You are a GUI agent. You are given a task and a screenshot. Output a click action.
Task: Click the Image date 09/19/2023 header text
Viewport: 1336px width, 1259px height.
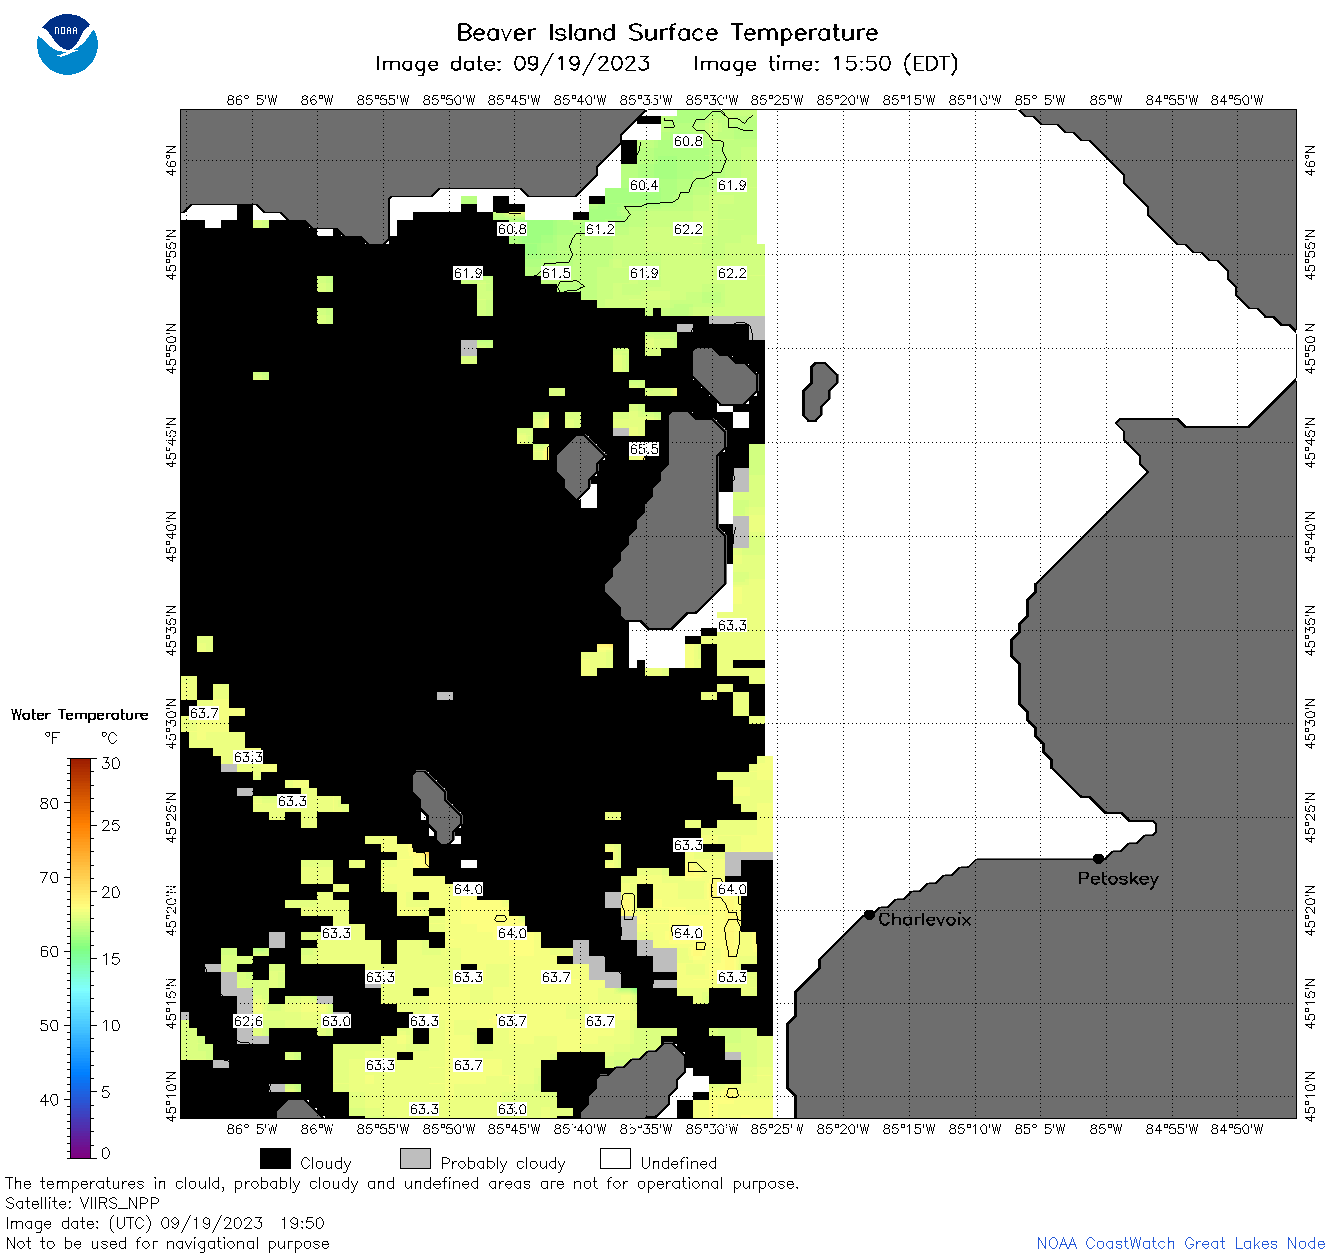click(x=512, y=64)
